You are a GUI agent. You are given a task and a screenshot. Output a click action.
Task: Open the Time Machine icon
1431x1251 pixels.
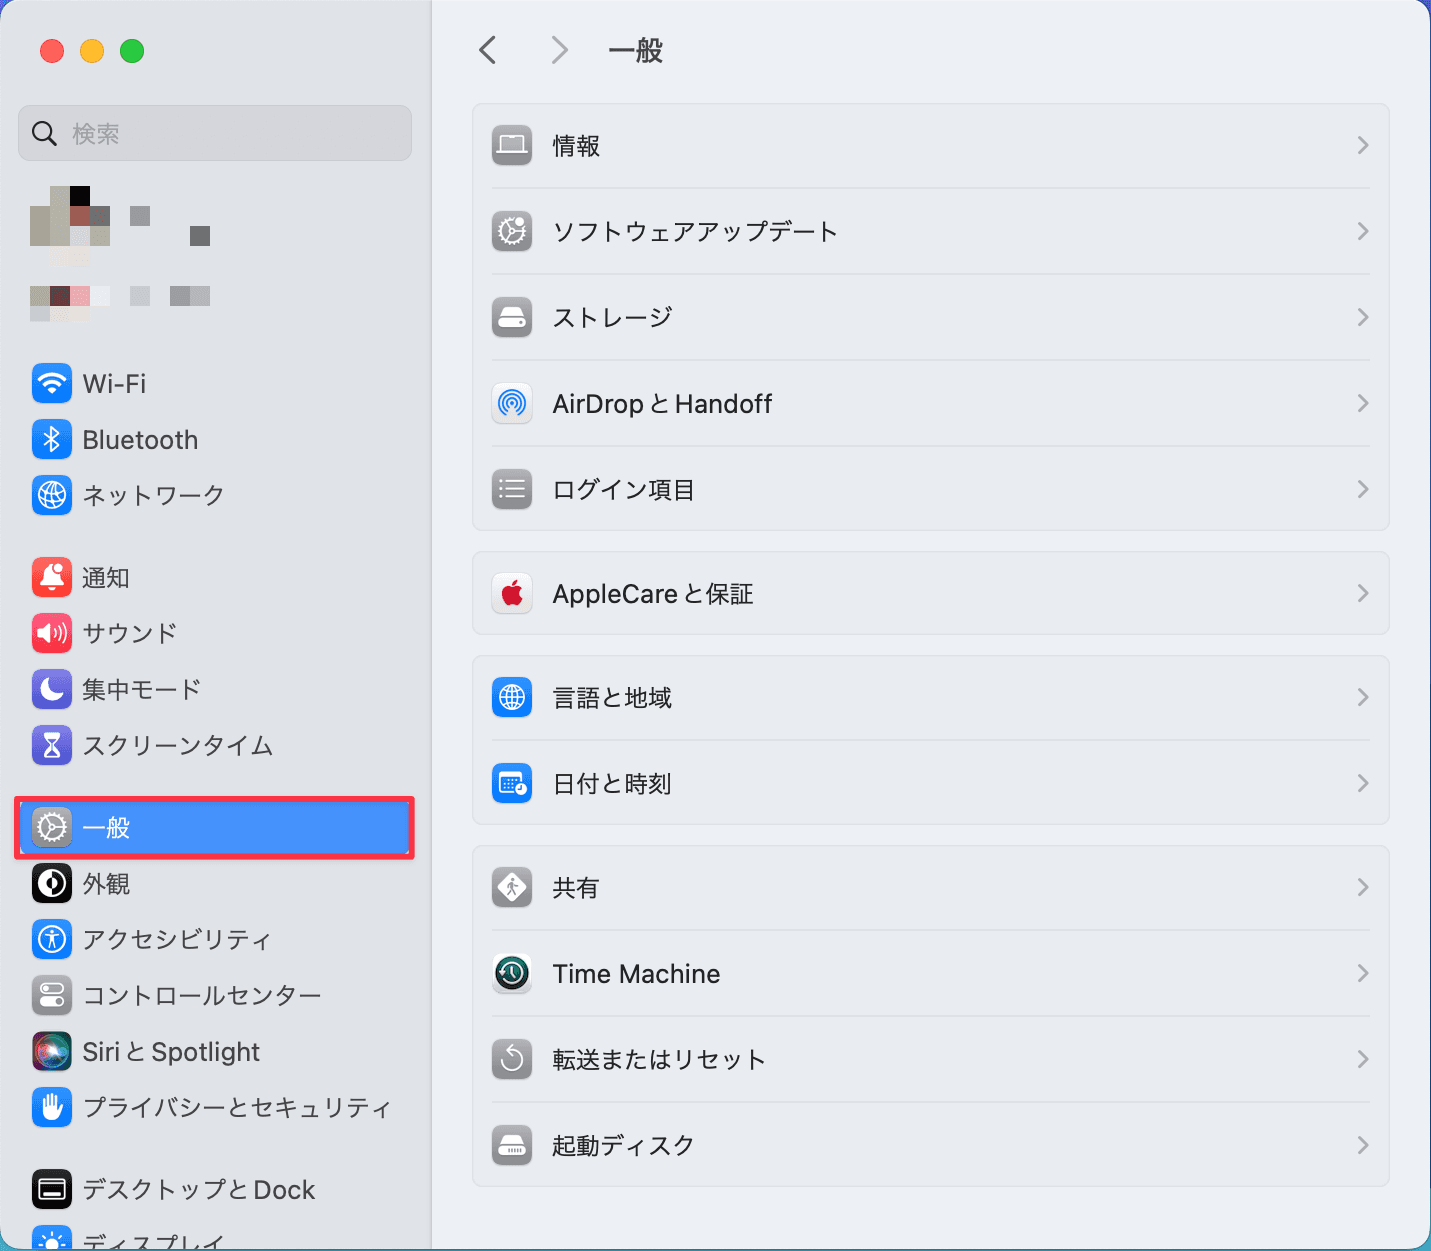coord(512,973)
